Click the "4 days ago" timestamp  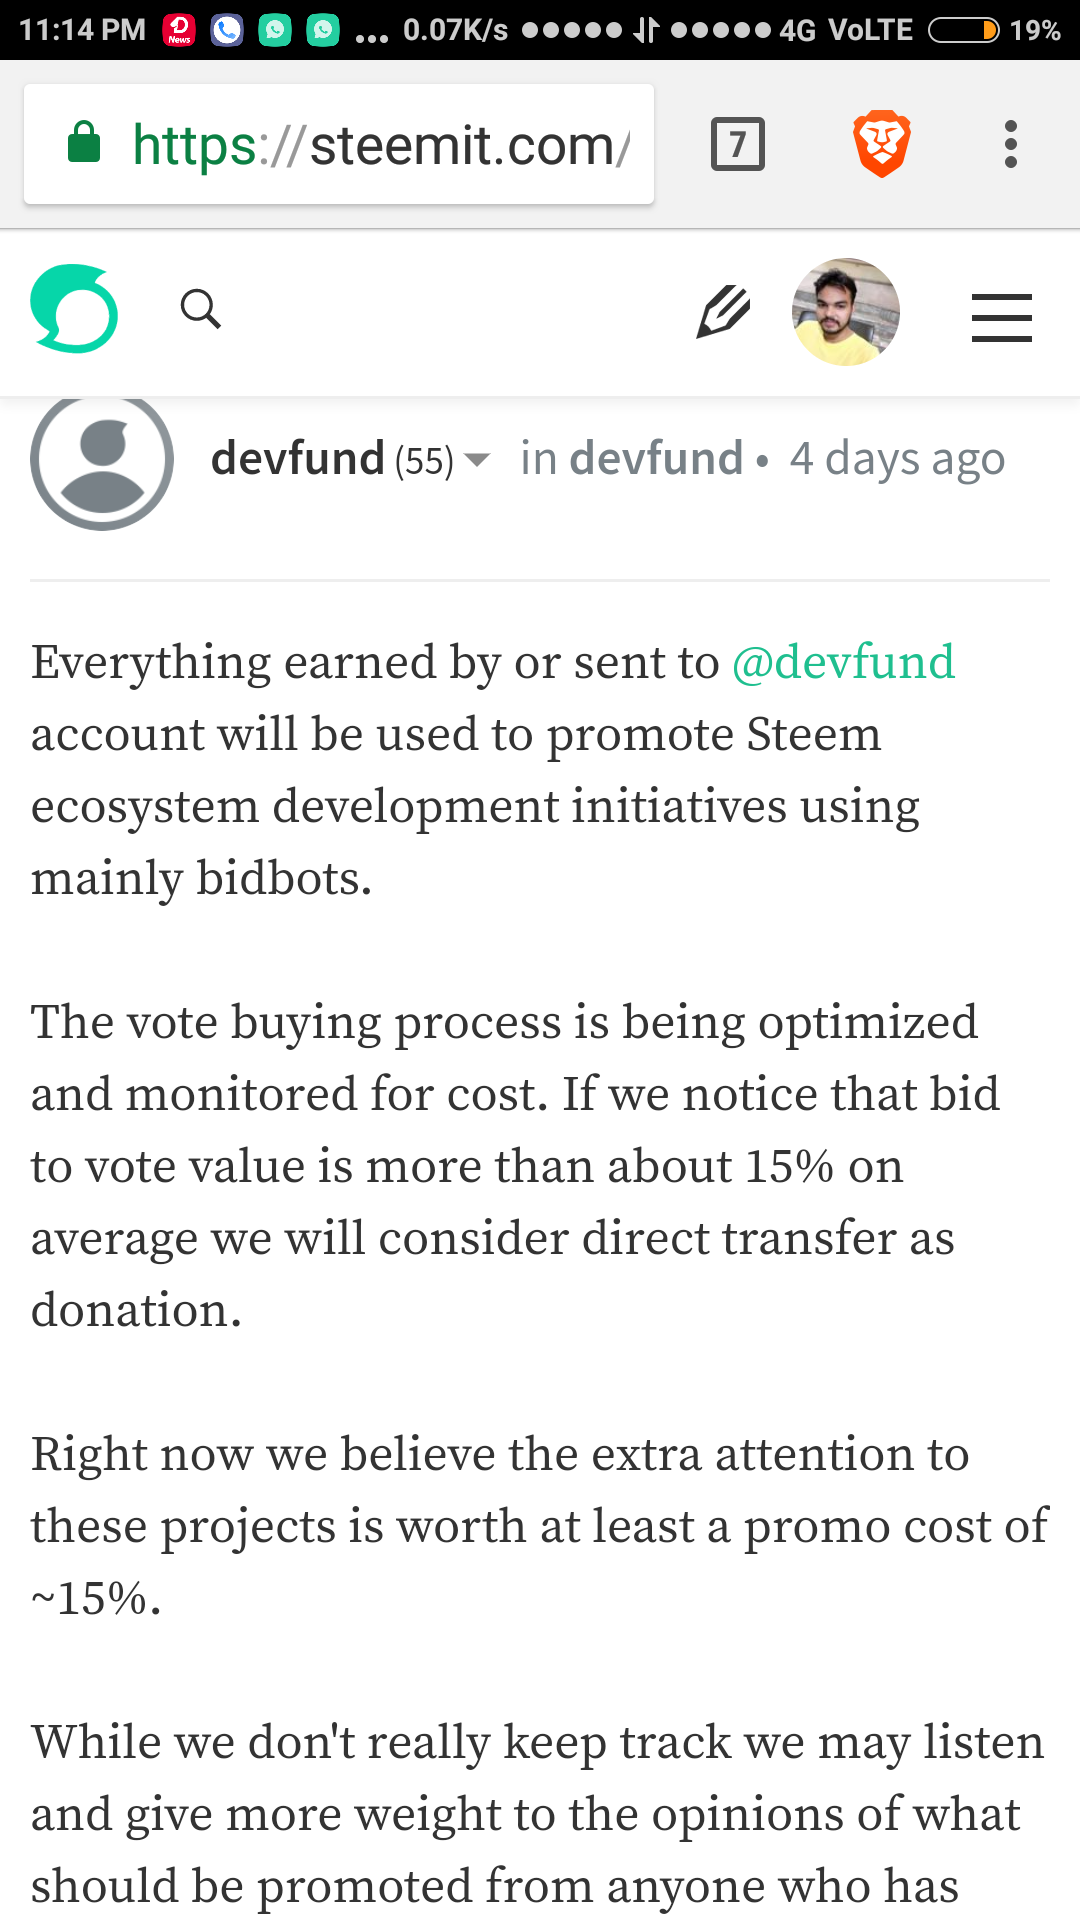click(x=897, y=459)
